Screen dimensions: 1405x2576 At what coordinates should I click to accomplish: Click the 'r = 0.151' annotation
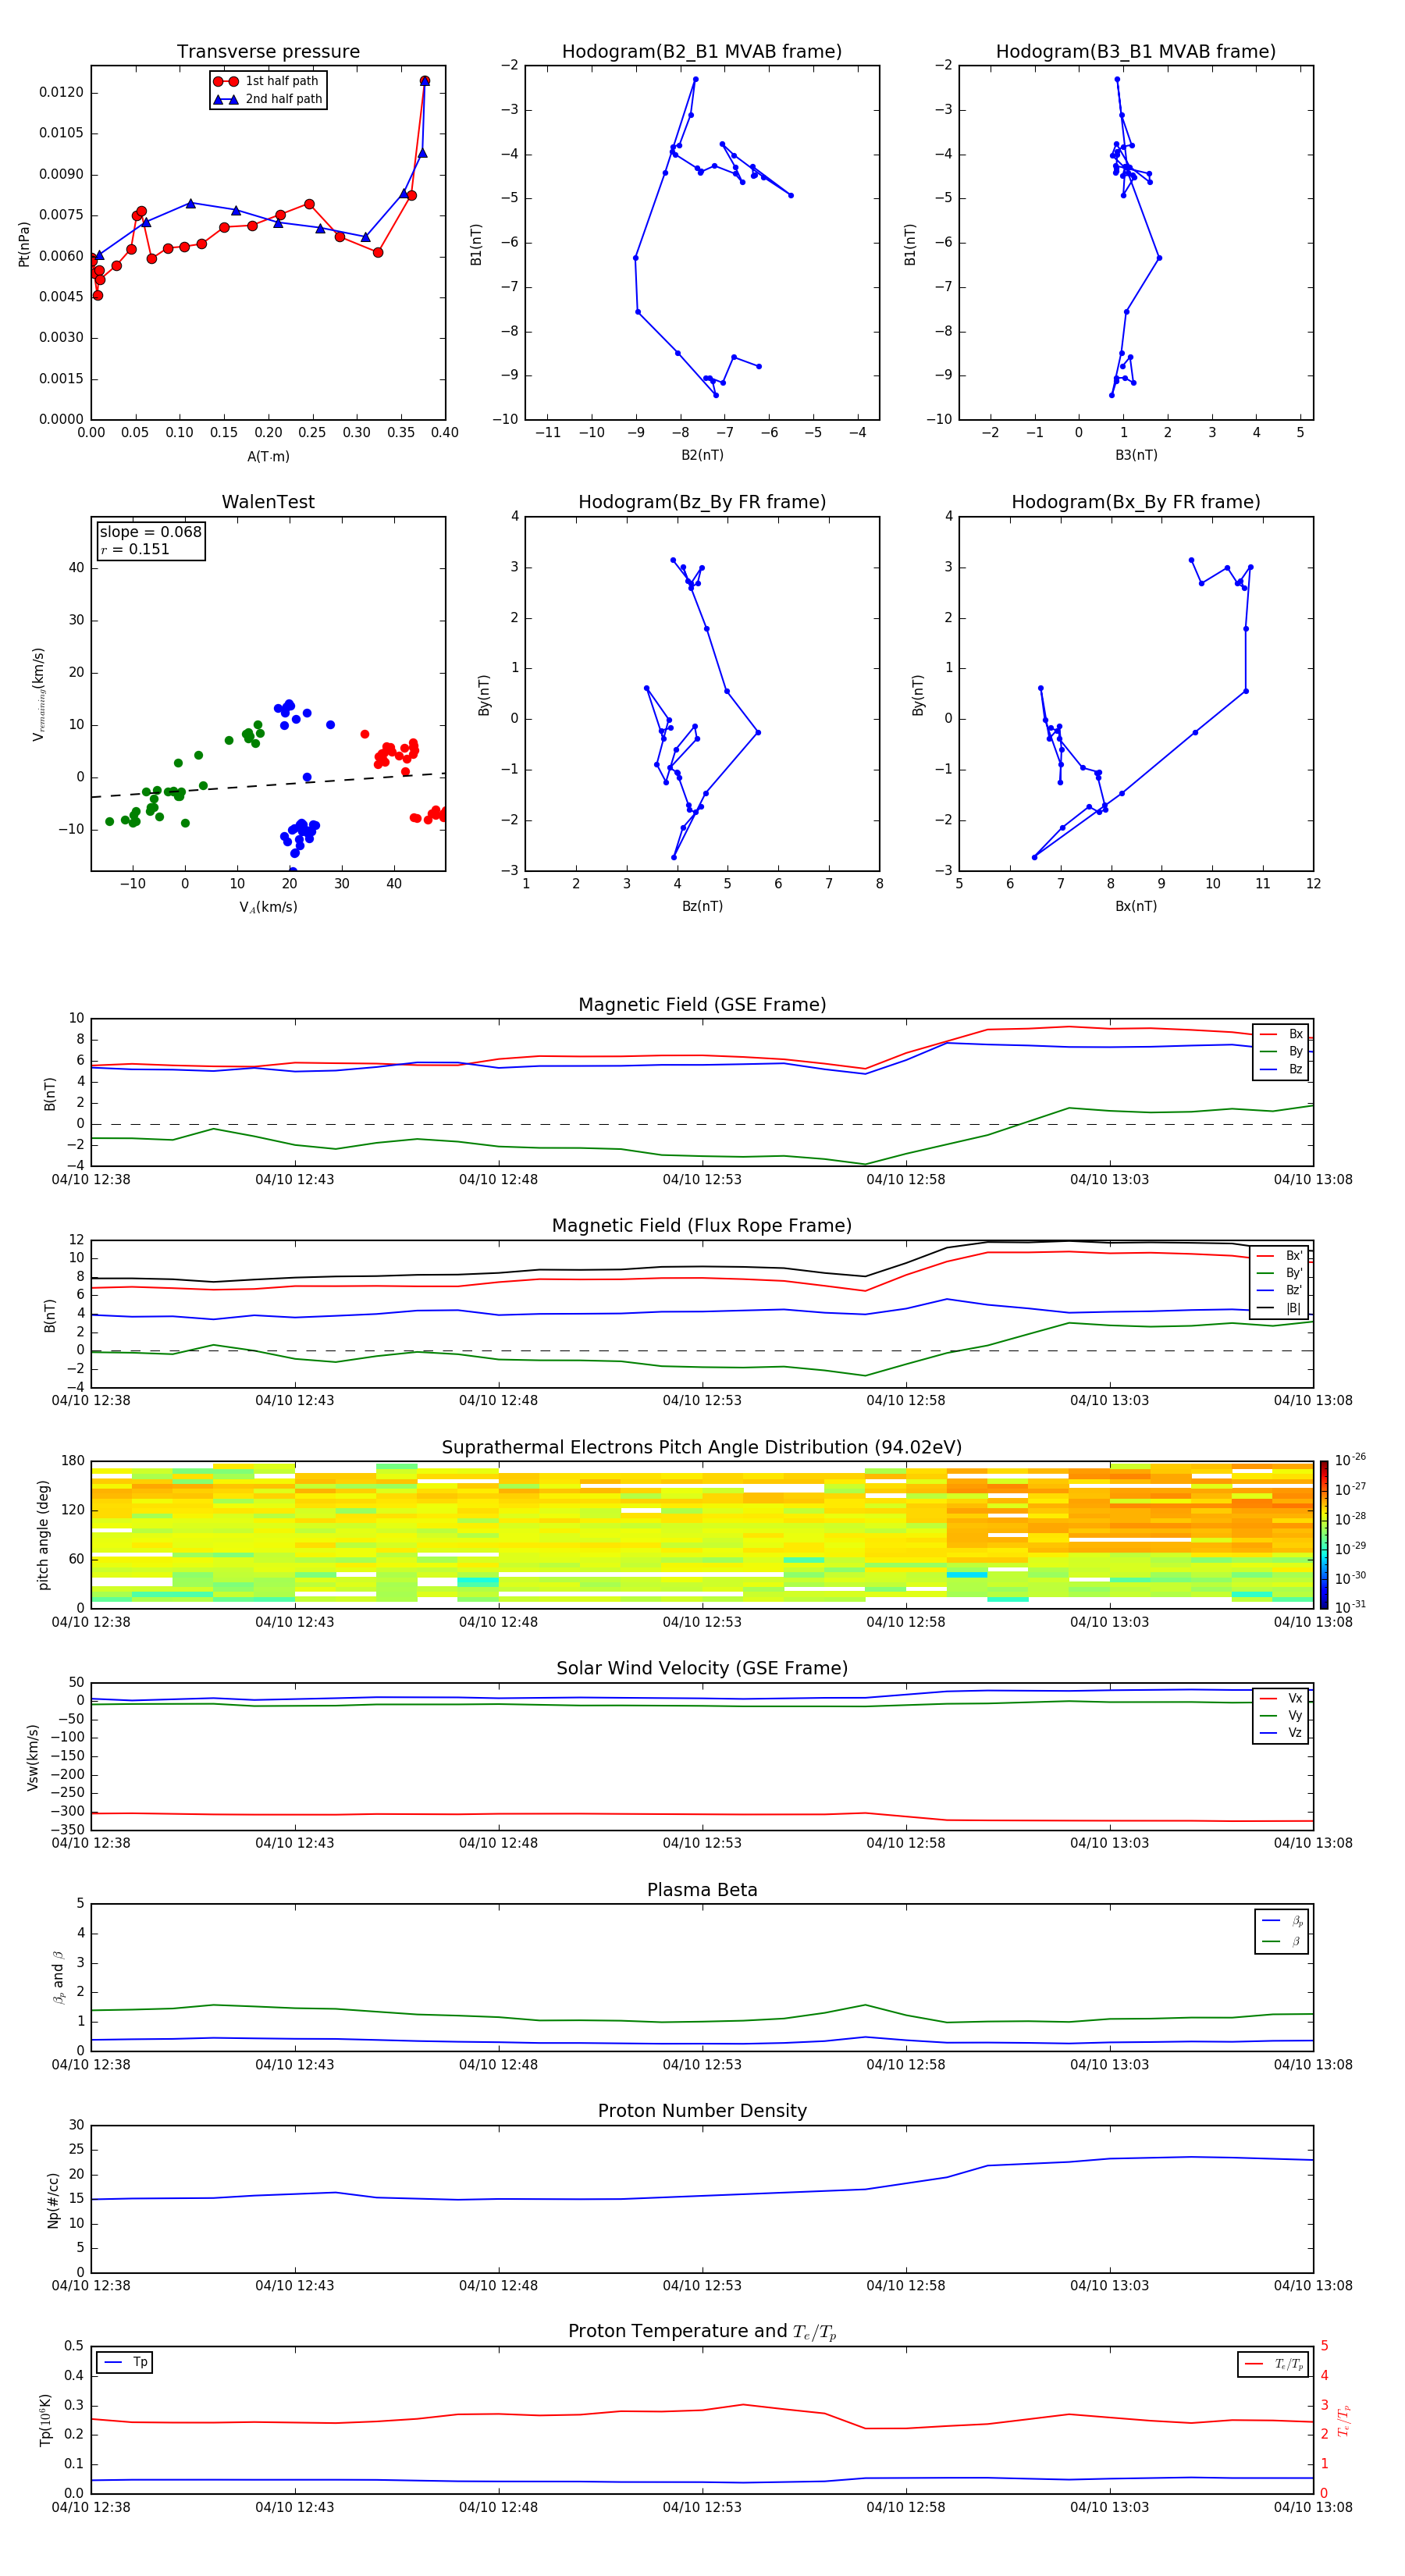135,549
